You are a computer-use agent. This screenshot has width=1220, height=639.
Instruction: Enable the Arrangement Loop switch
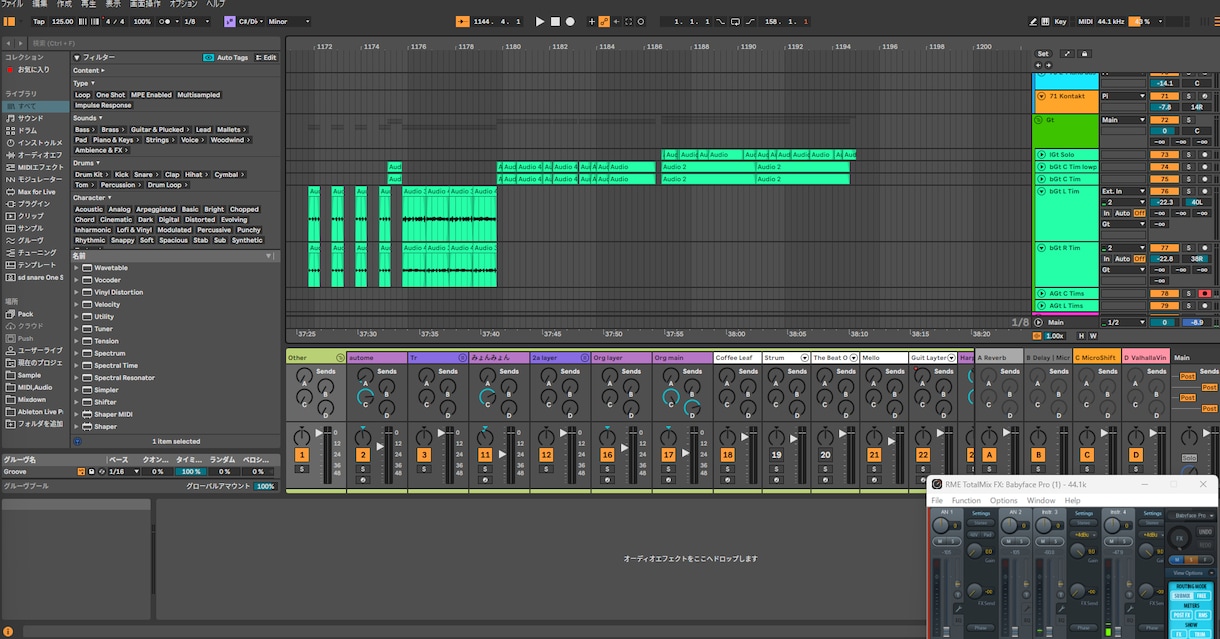pyautogui.click(x=735, y=21)
